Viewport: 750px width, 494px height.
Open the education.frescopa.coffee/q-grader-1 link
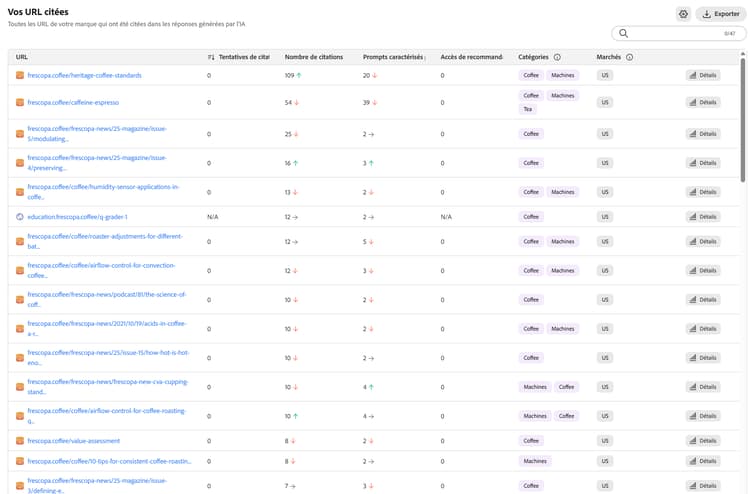(x=77, y=217)
